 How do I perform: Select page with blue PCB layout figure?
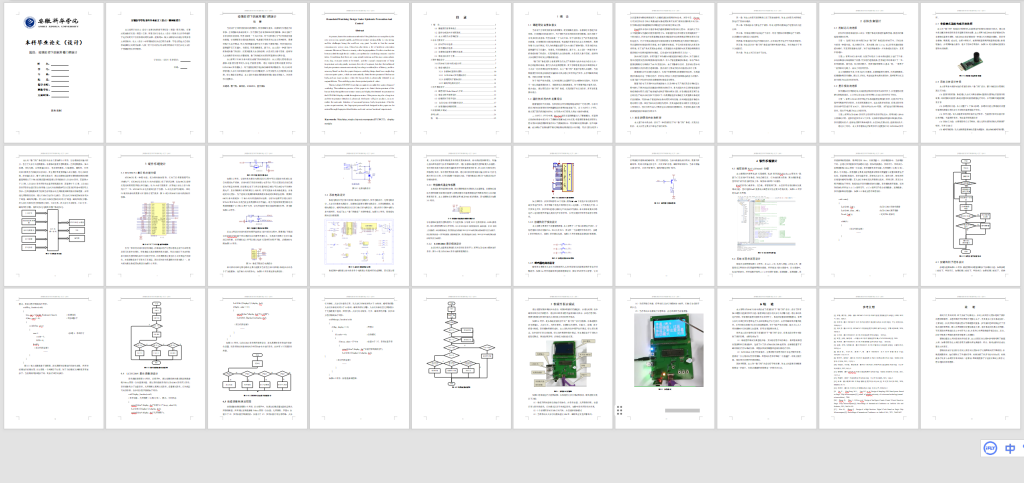(x=359, y=215)
